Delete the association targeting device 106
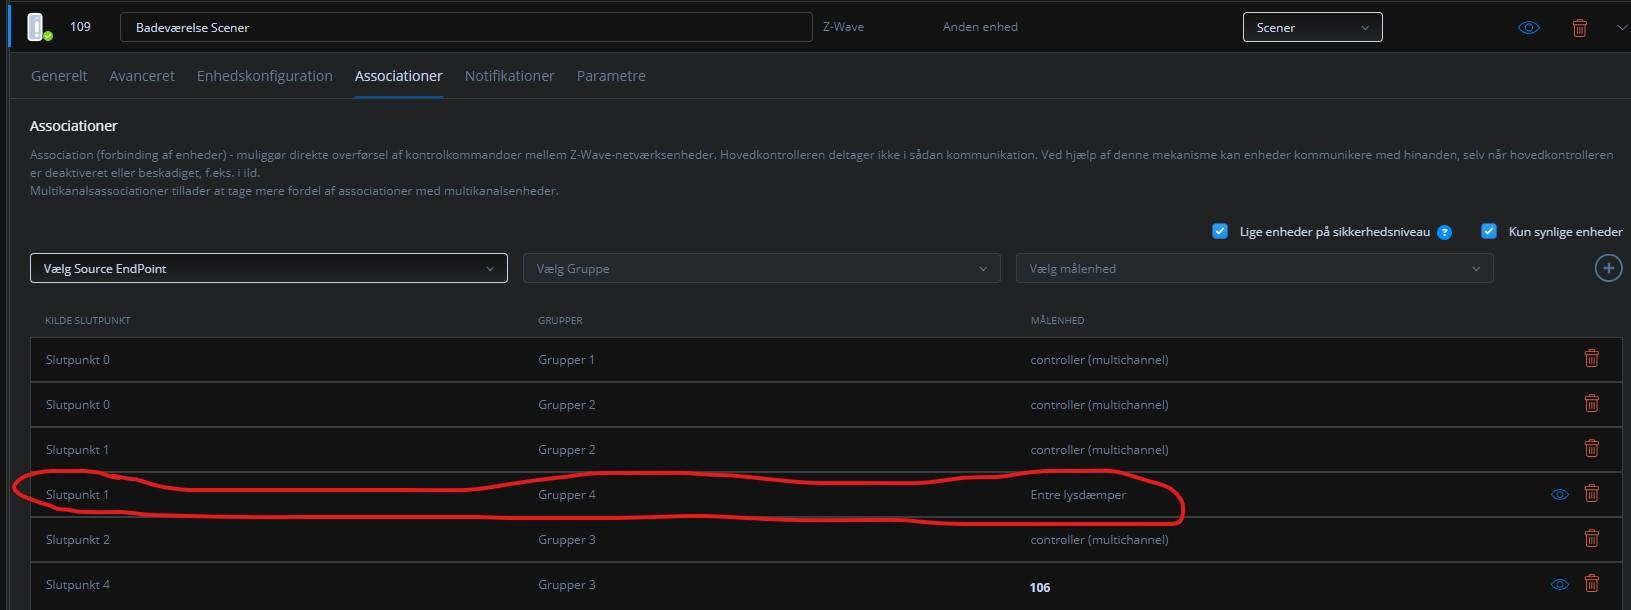 1591,583
